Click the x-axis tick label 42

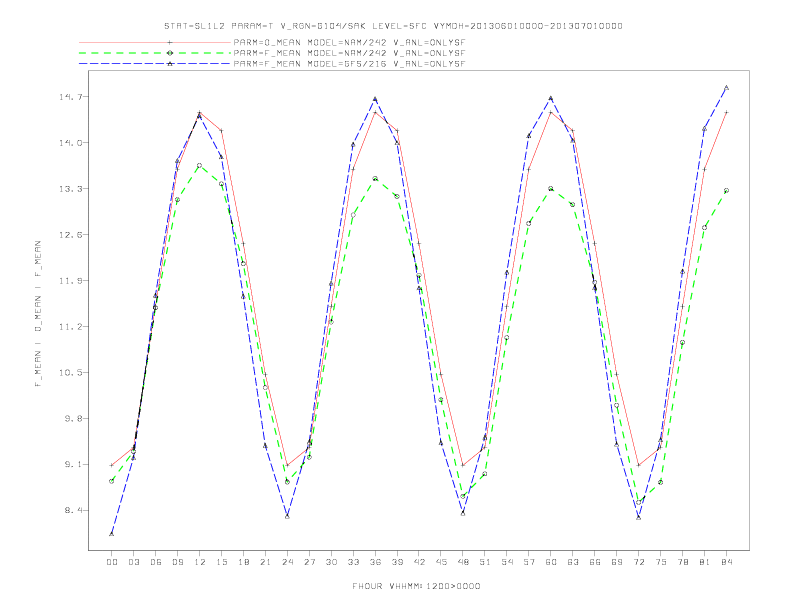pos(419,562)
